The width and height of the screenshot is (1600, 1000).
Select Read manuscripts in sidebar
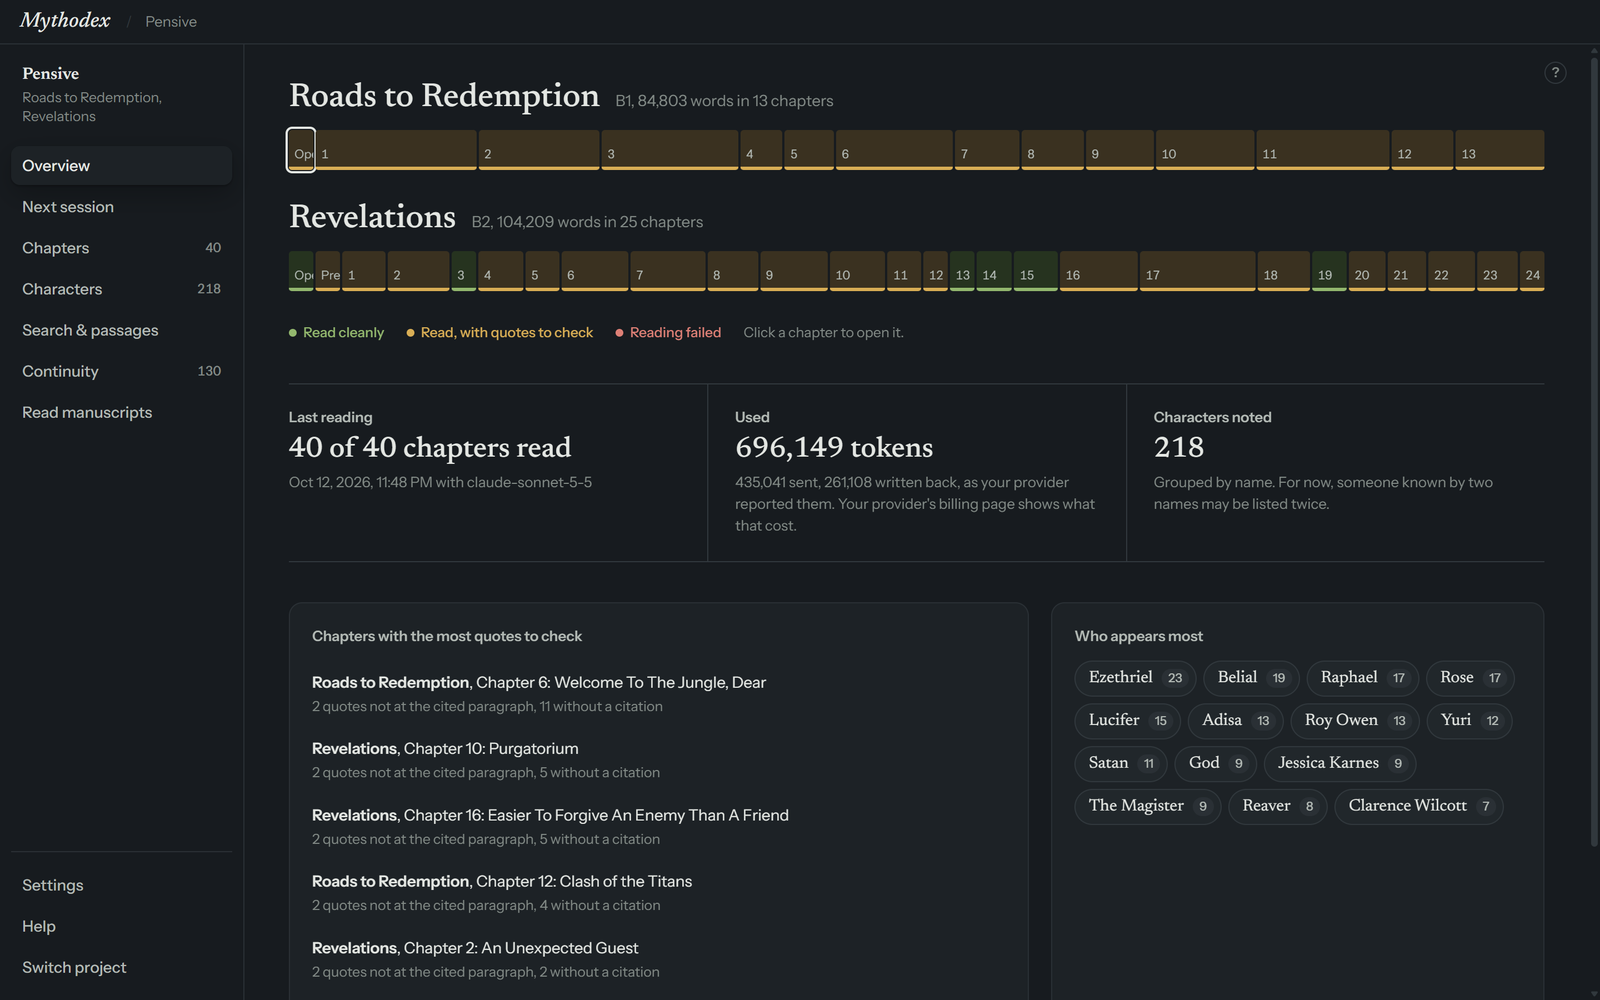pos(121,412)
